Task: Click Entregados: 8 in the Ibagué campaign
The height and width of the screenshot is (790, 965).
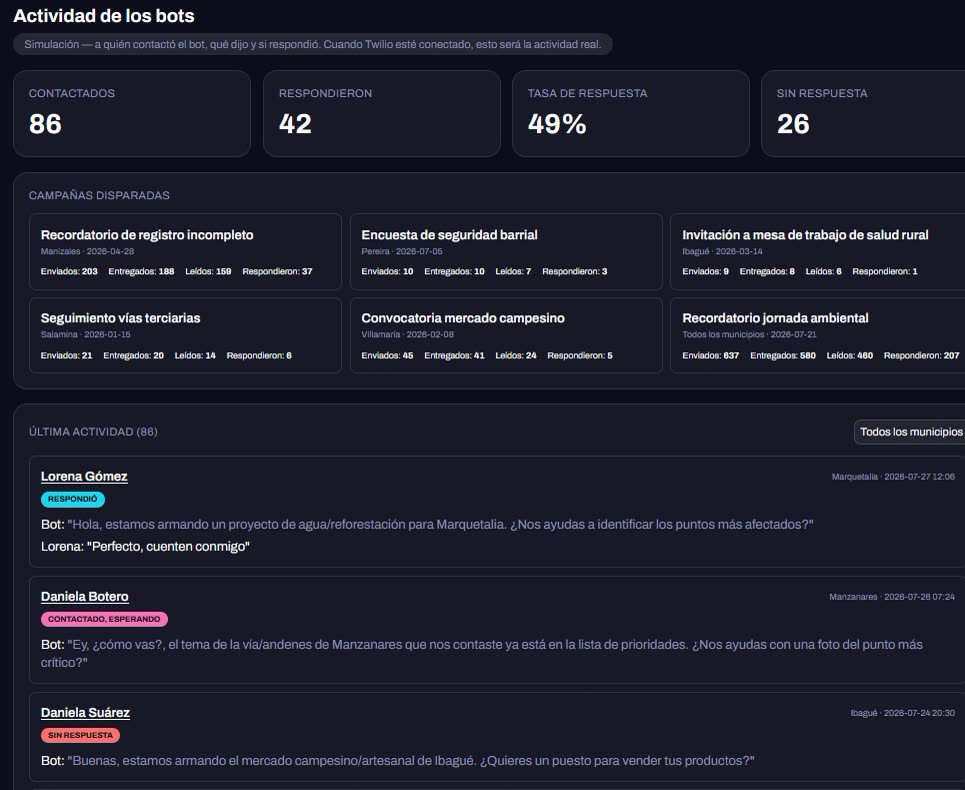Action: tap(767, 271)
